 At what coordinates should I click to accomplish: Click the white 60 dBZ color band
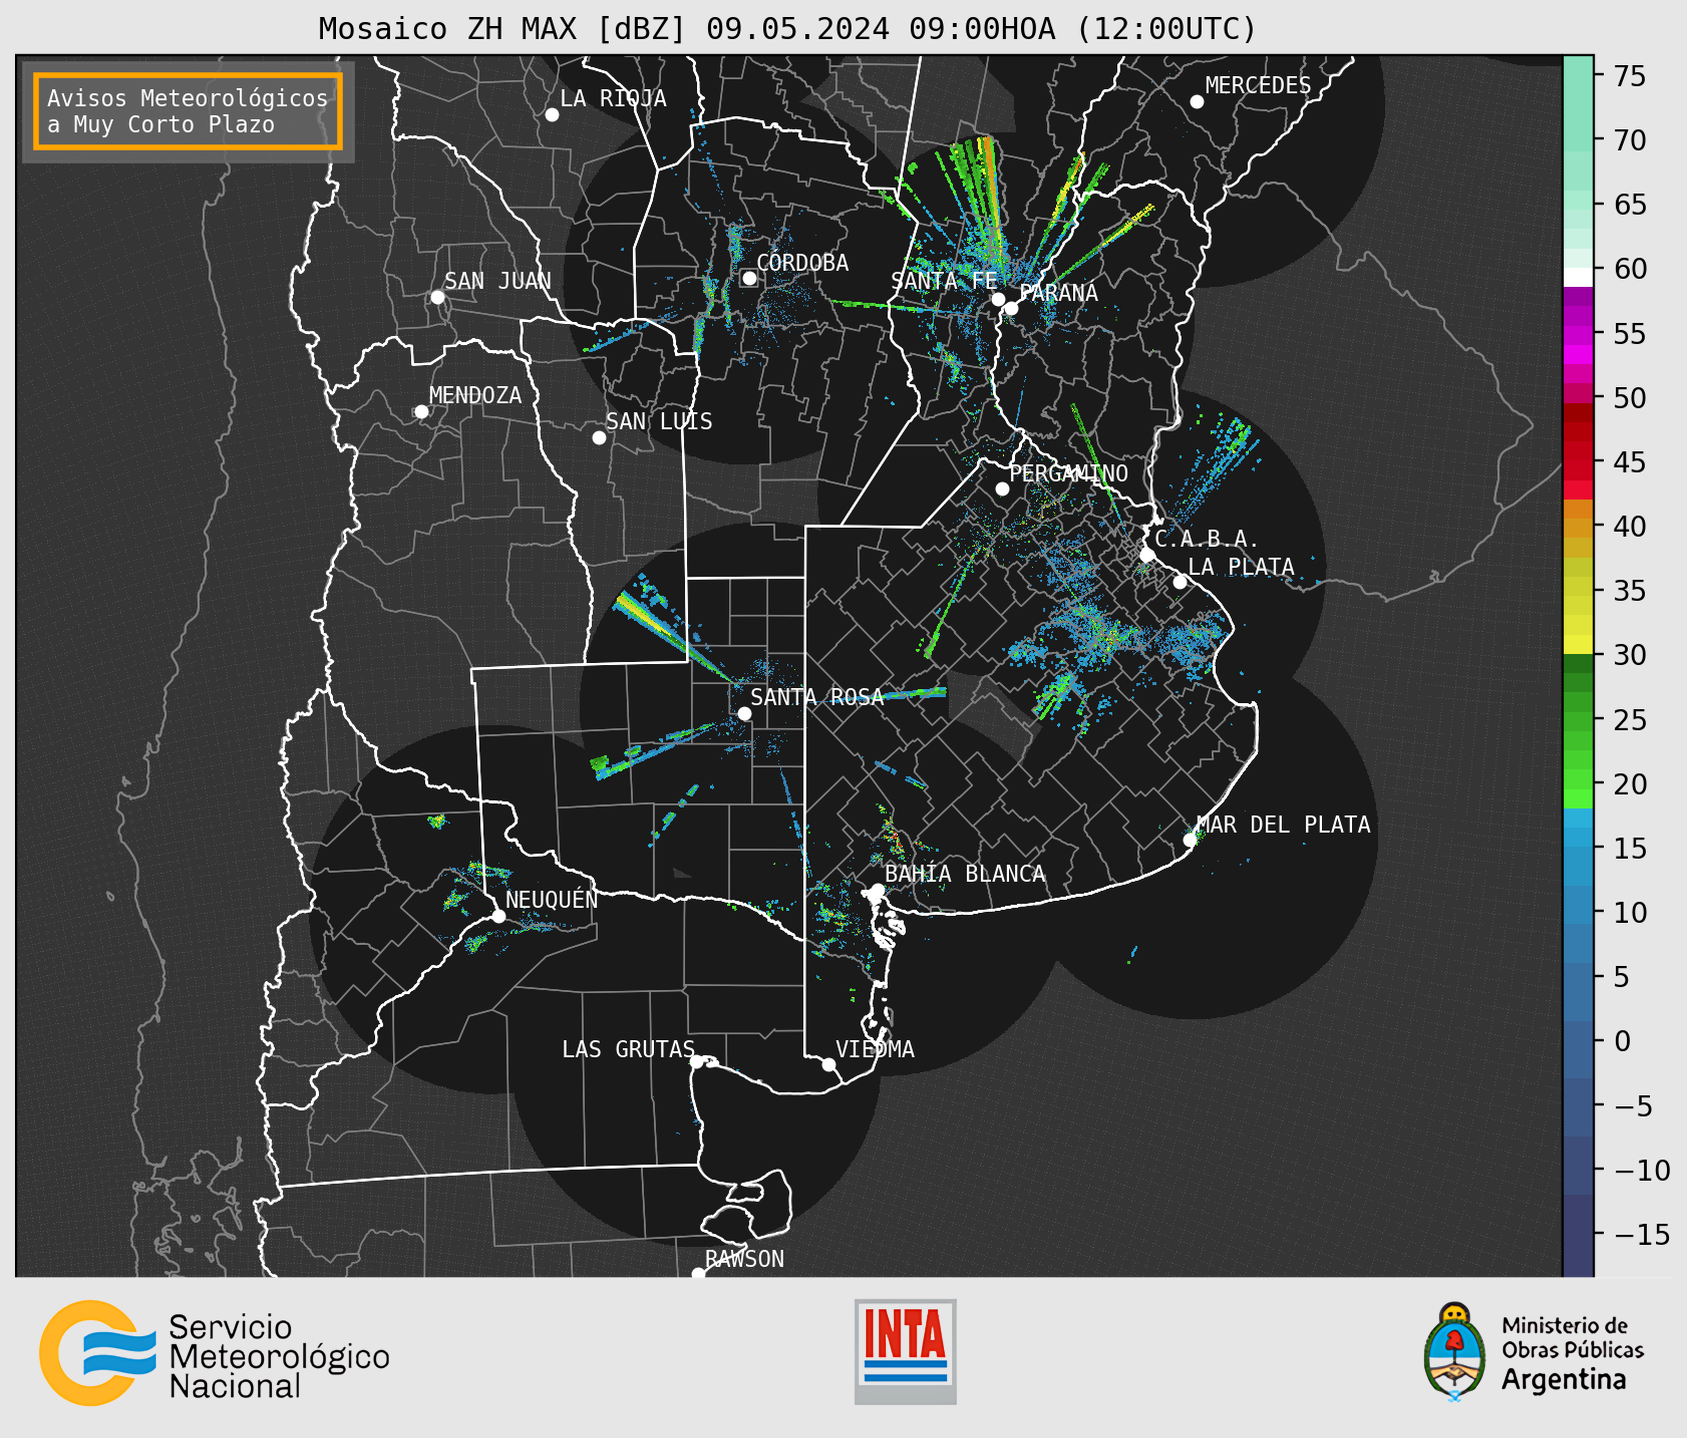click(1578, 277)
